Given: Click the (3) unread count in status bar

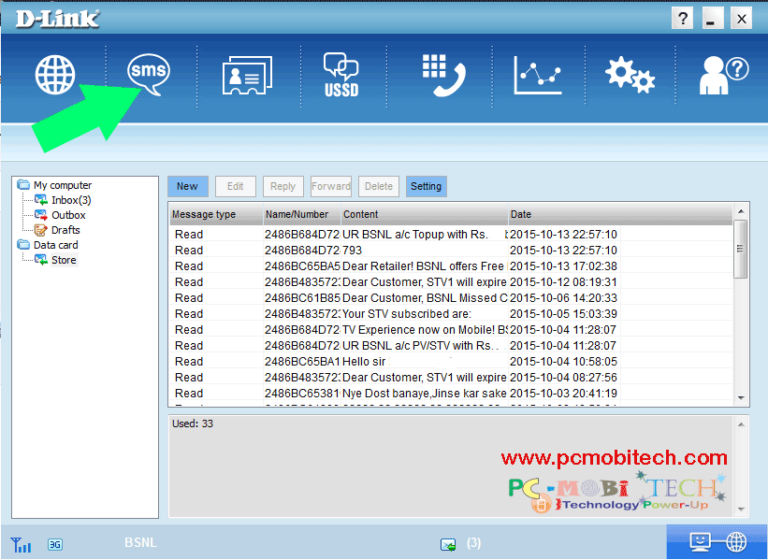Looking at the screenshot, I should [473, 543].
